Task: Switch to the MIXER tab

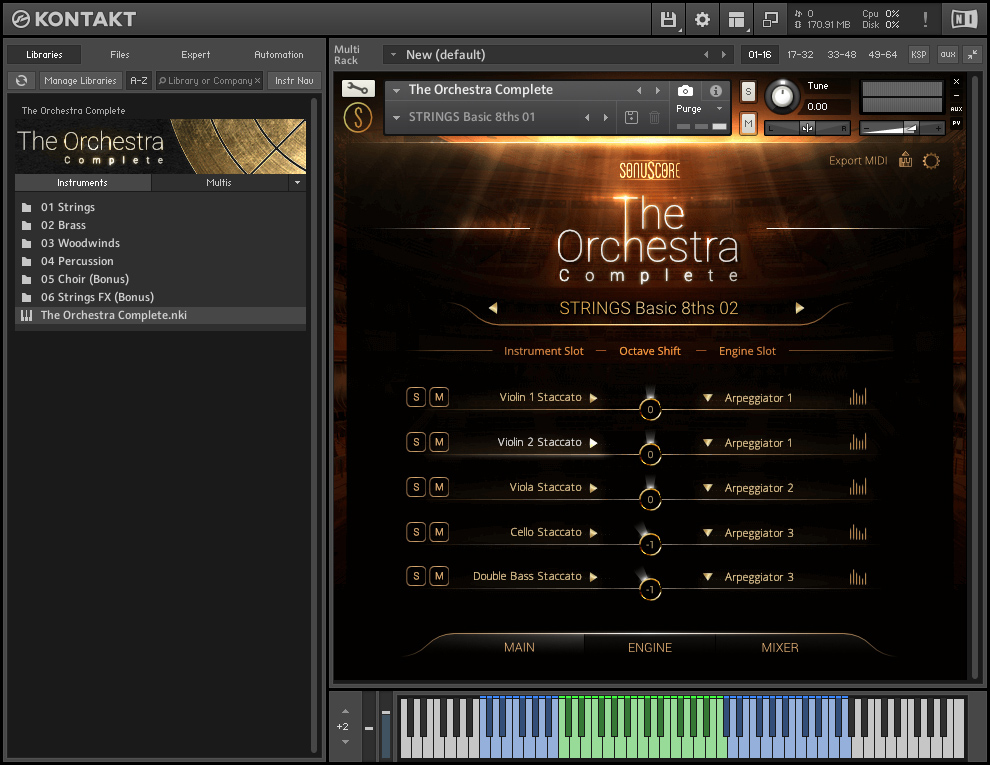Action: 779,647
